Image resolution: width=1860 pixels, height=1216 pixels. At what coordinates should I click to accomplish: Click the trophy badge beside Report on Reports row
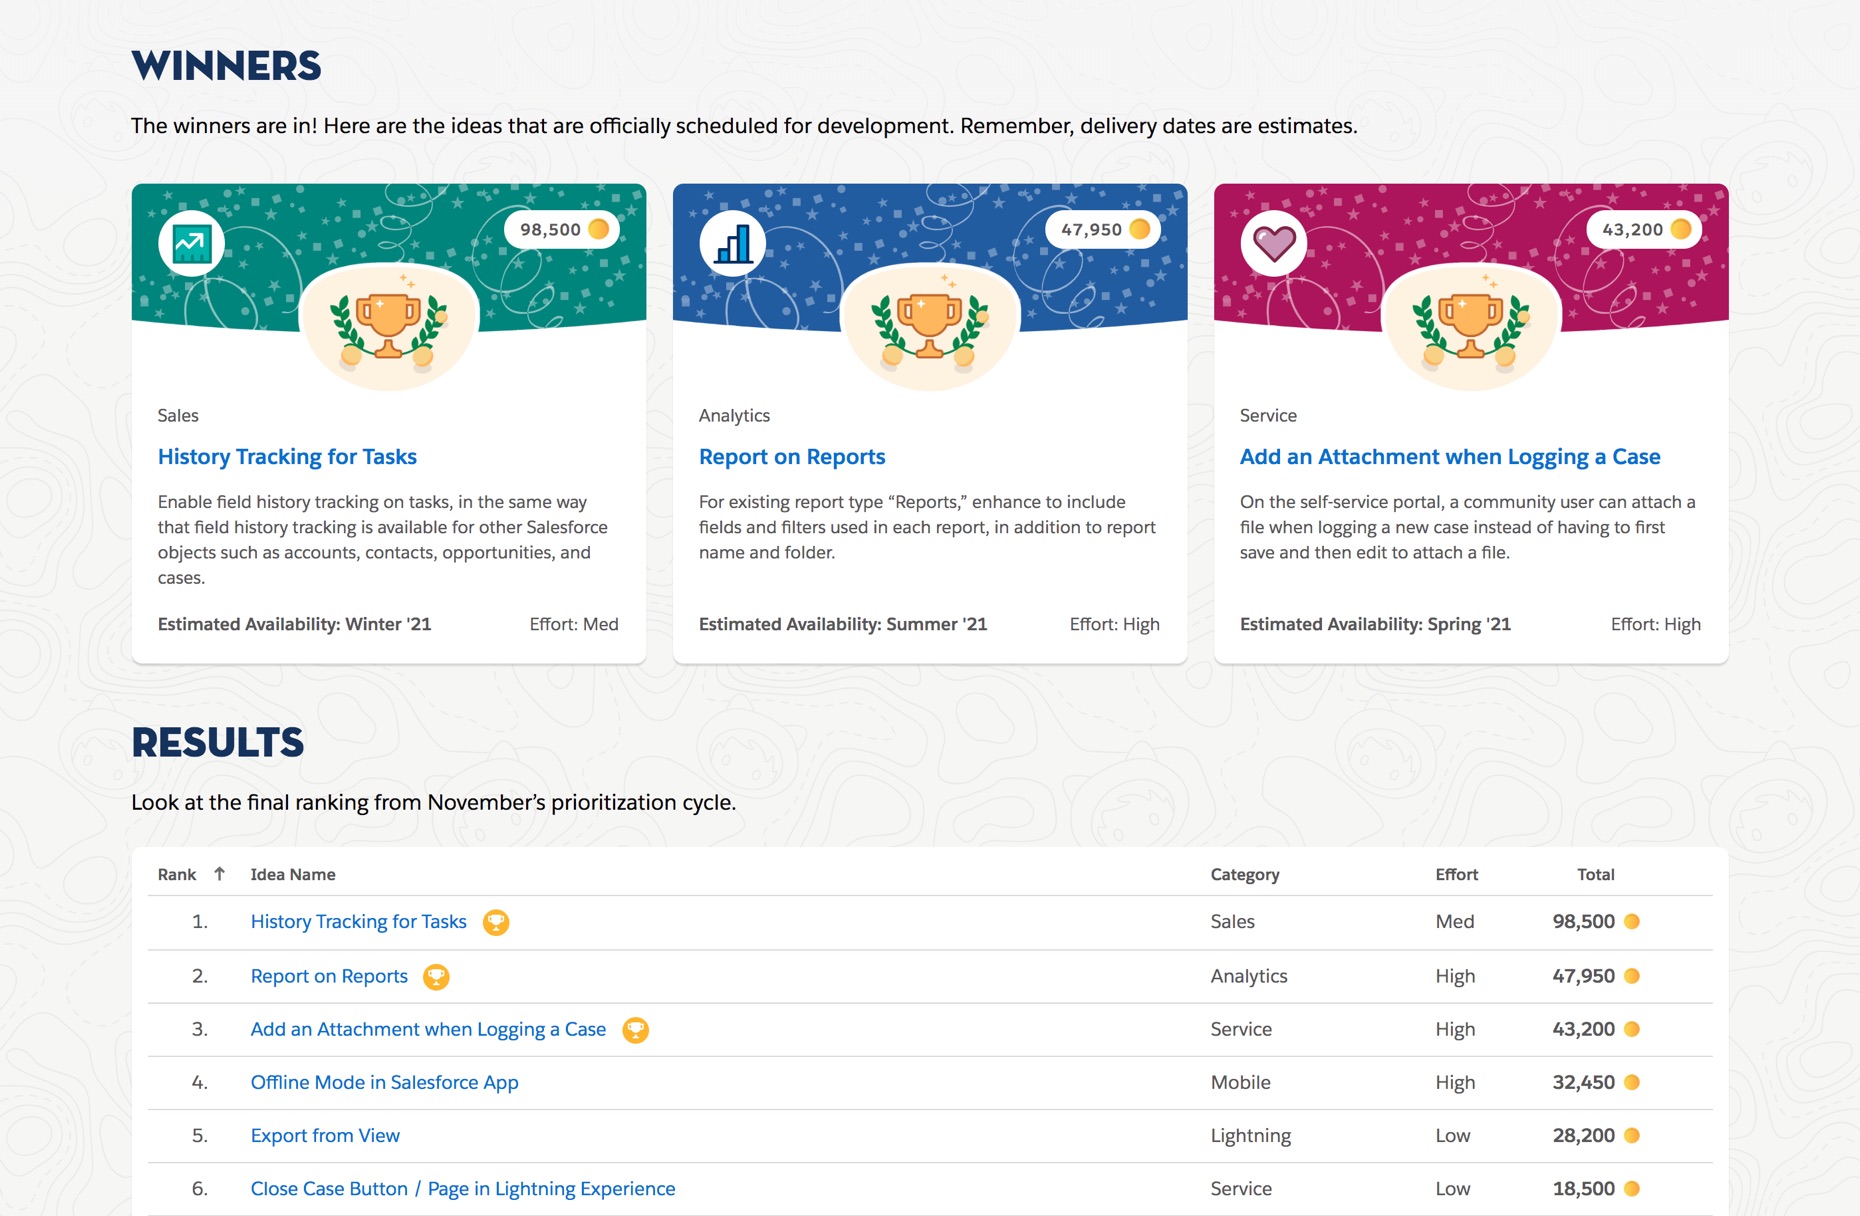click(436, 977)
